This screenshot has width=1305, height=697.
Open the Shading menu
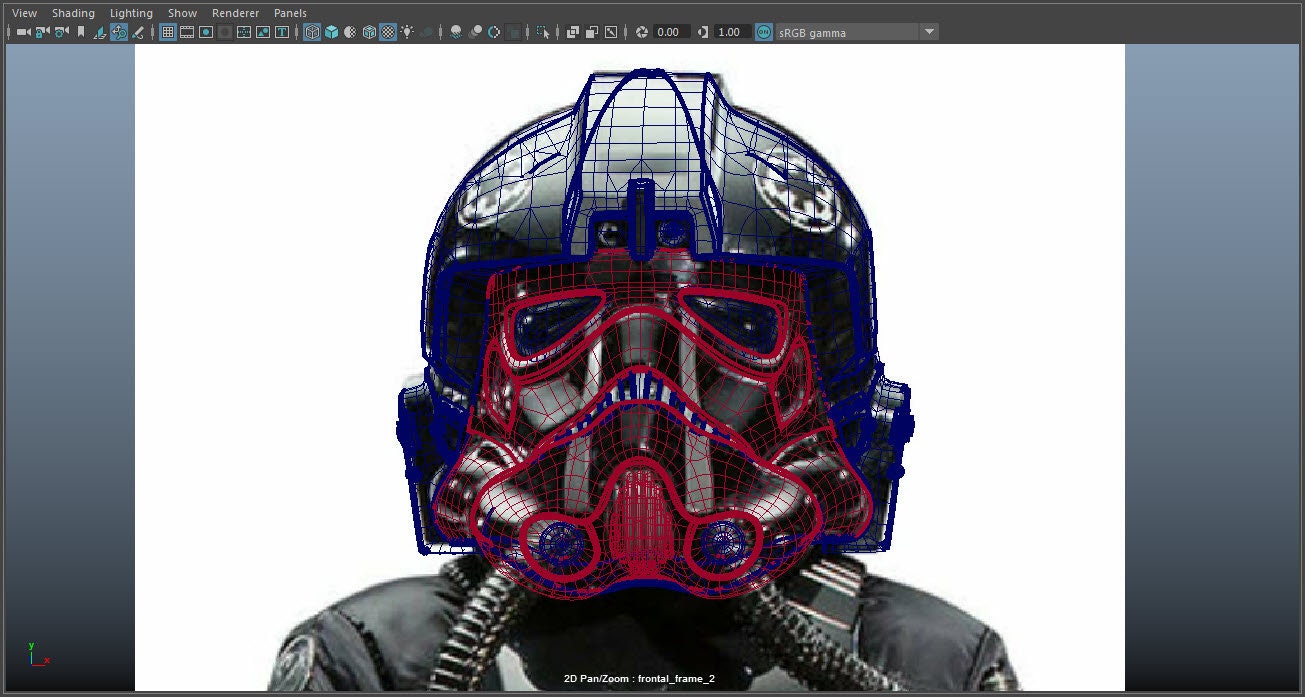tap(73, 13)
